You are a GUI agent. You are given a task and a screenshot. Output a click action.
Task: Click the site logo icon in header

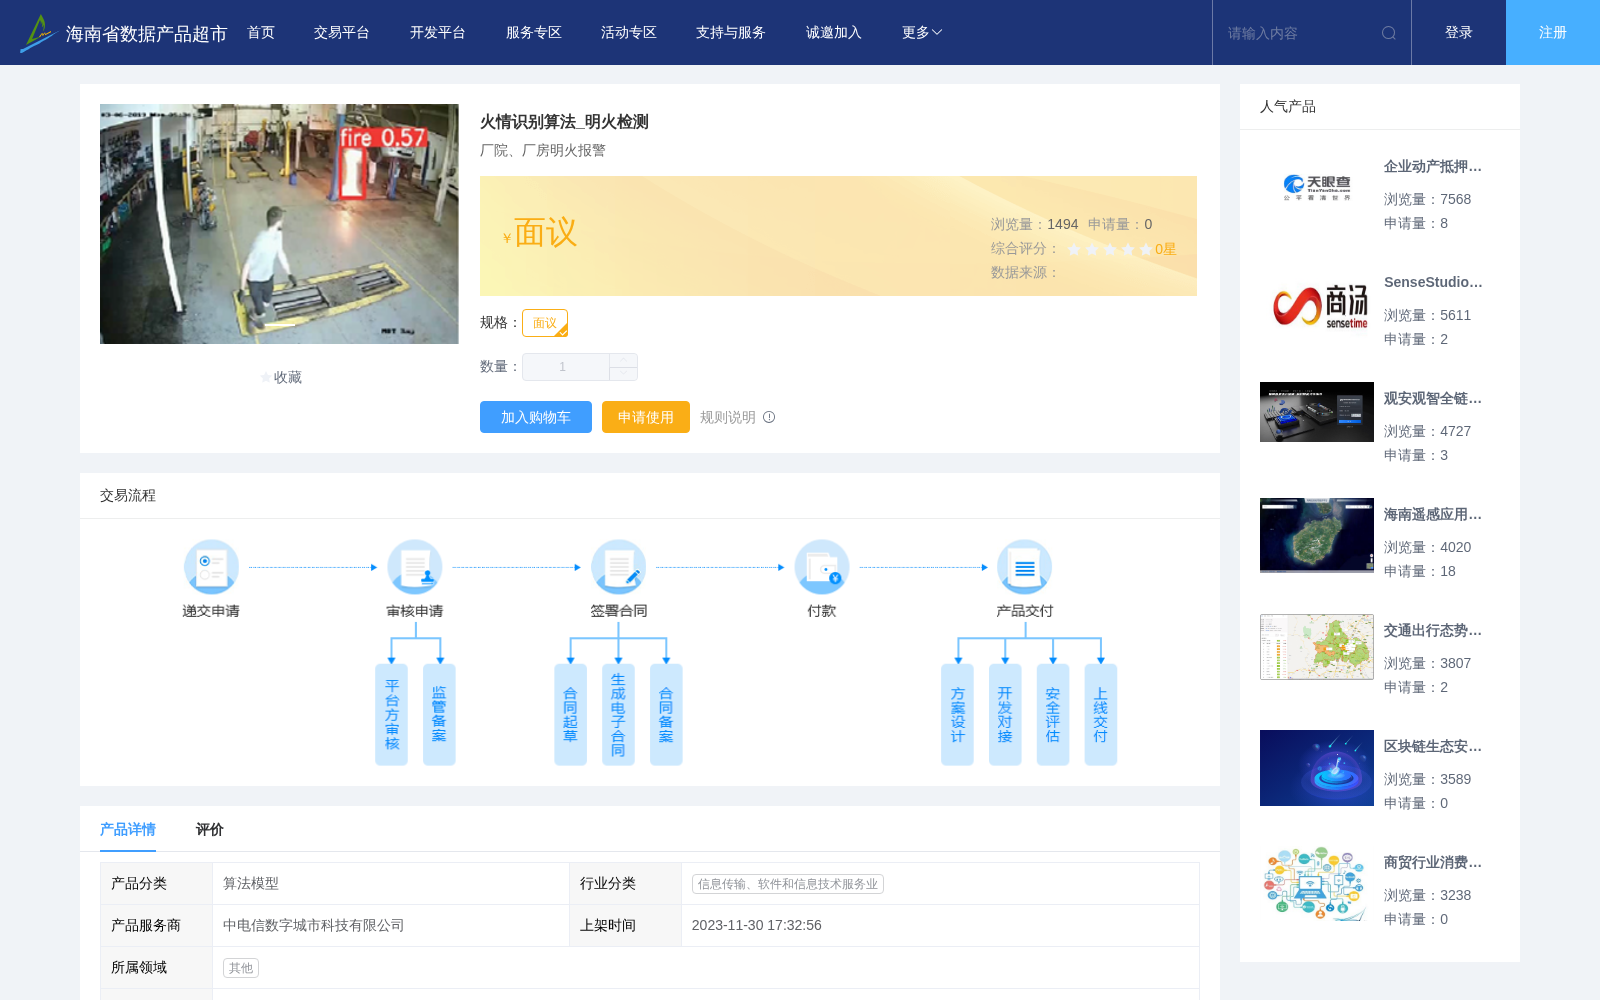38,33
